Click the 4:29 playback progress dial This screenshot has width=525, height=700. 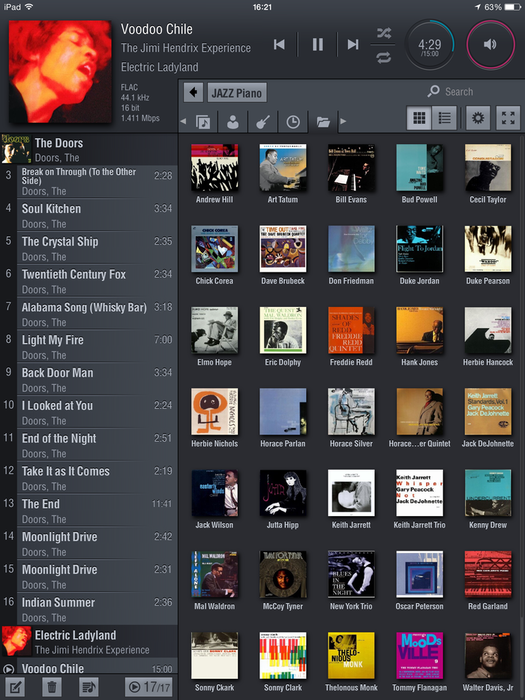pyautogui.click(x=429, y=45)
